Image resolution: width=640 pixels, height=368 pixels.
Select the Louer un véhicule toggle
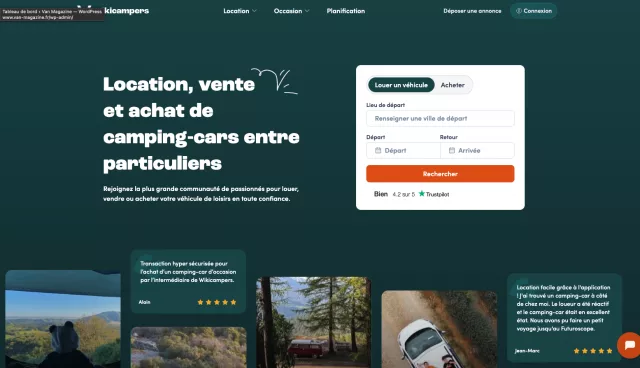tap(401, 85)
